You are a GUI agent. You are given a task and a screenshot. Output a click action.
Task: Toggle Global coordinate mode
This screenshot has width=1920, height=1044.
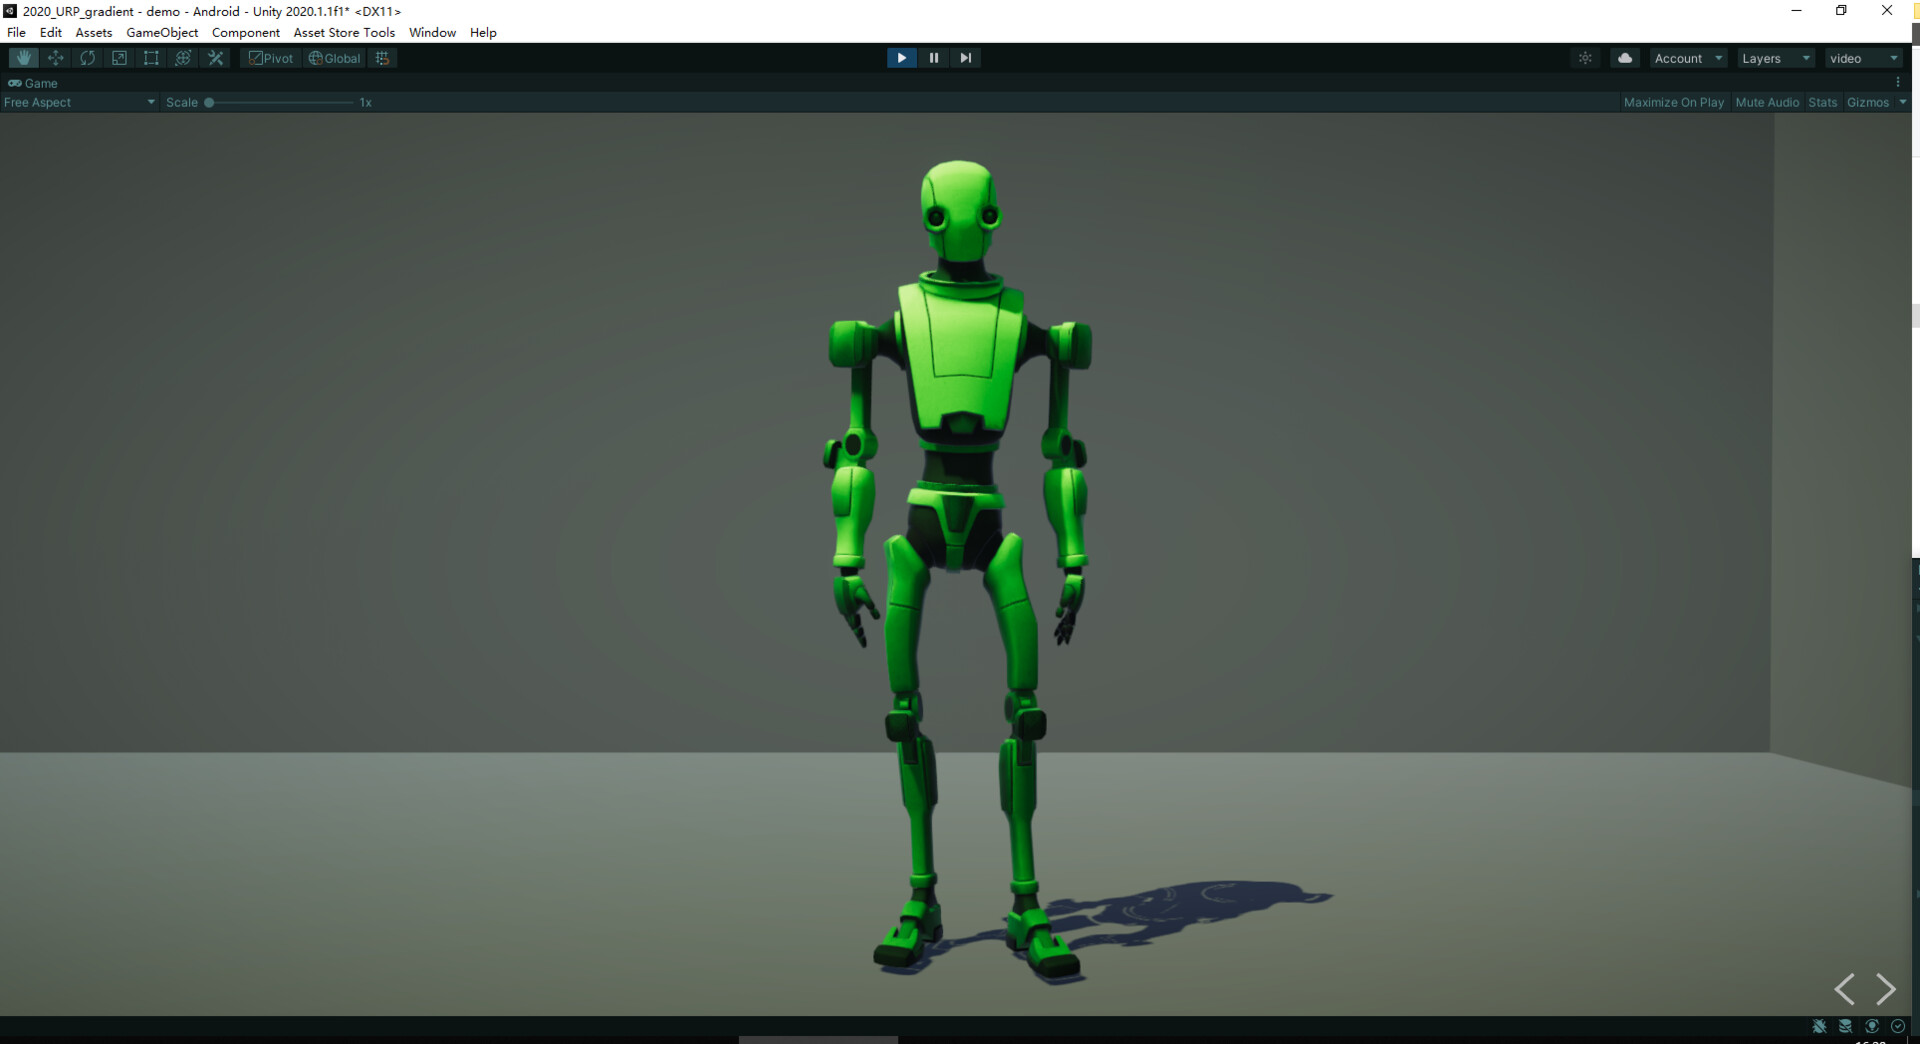point(334,58)
